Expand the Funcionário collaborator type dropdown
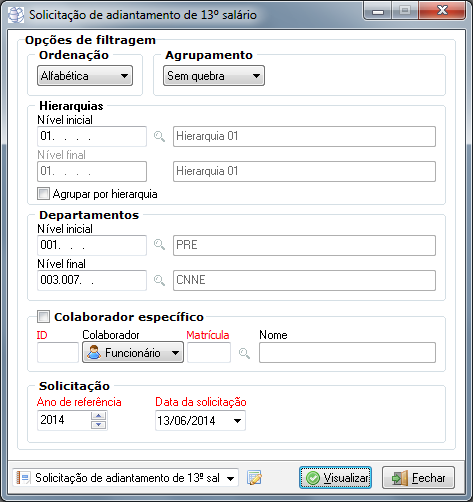The image size is (473, 502). click(x=133, y=352)
